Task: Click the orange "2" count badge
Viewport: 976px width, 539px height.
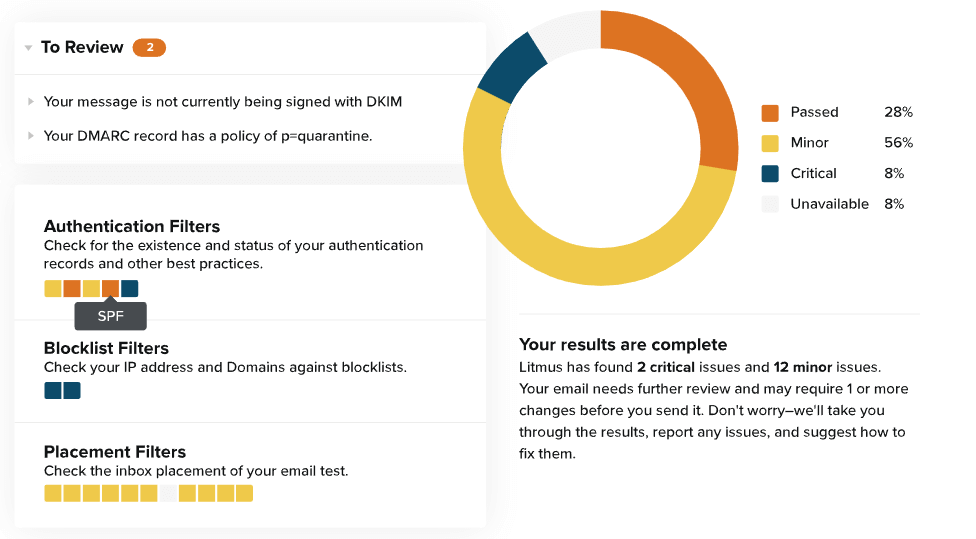Action: pyautogui.click(x=149, y=47)
